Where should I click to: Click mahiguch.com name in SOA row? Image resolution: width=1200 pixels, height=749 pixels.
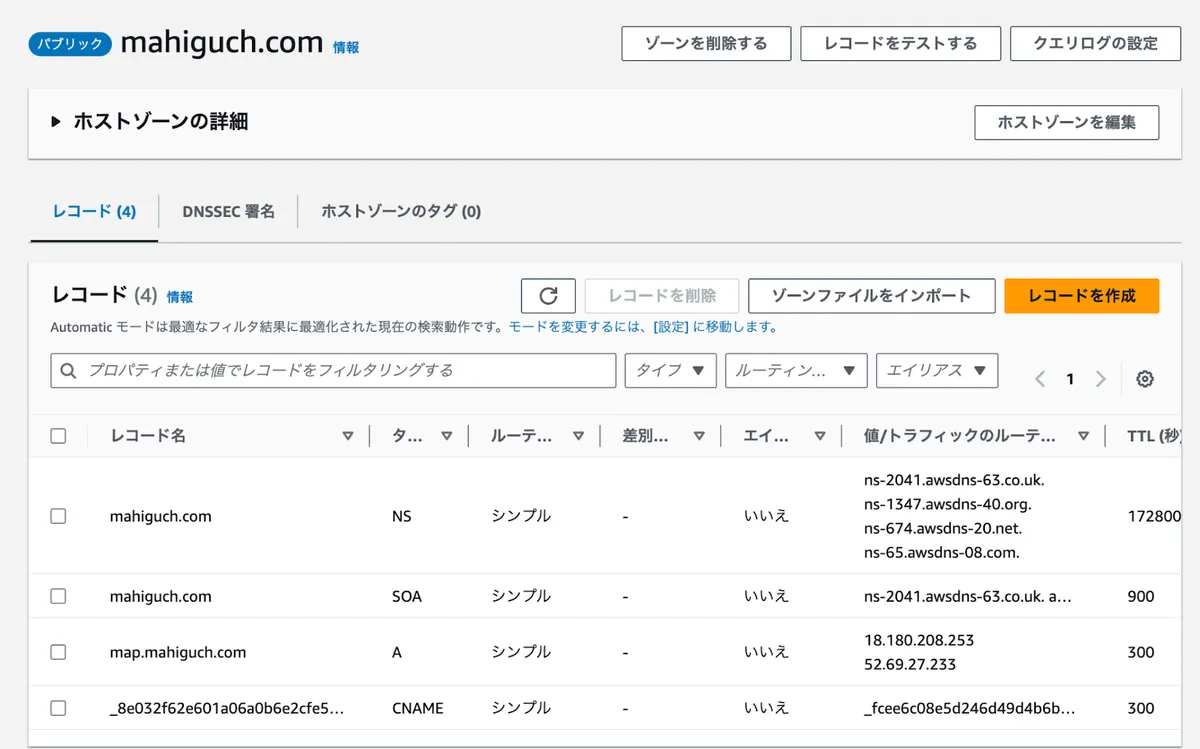[161, 596]
